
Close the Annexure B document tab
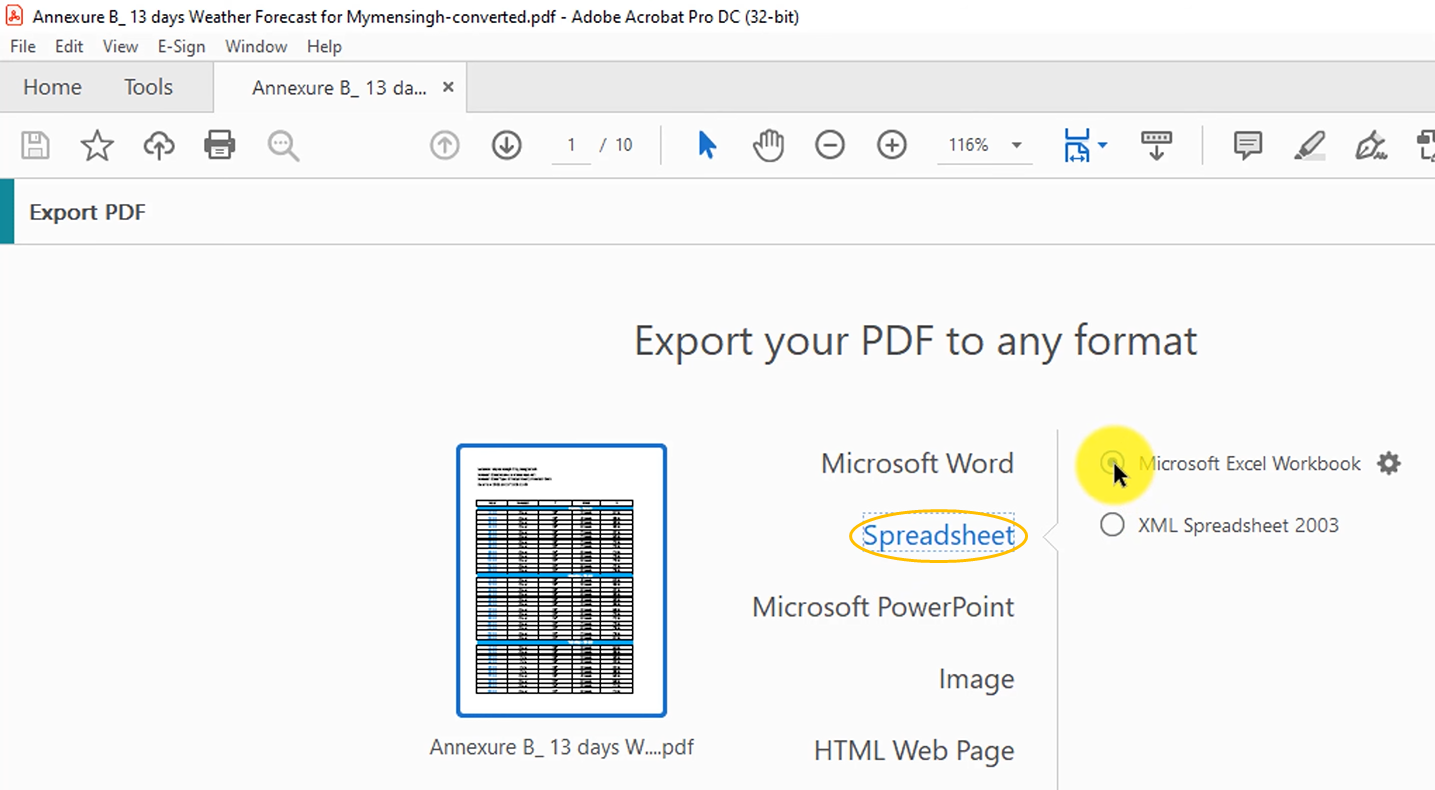448,87
